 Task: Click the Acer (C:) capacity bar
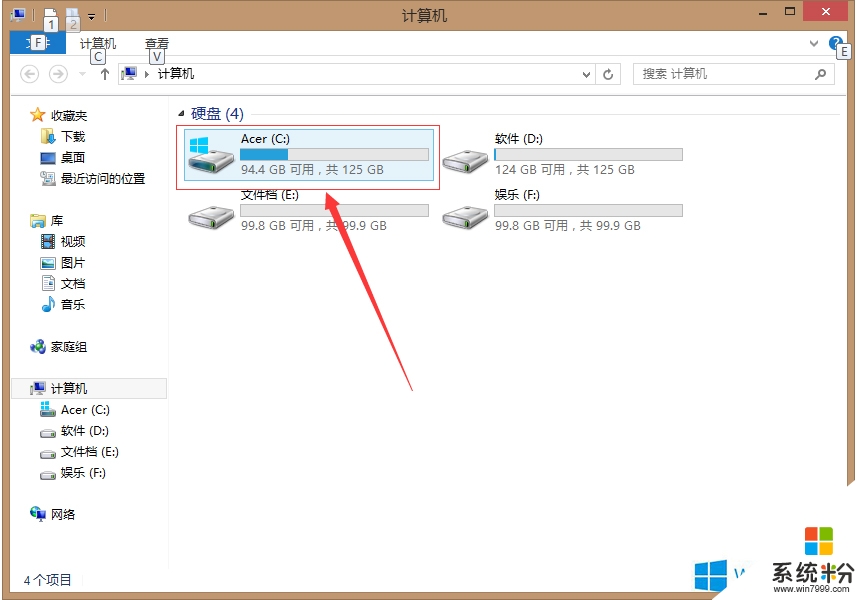(334, 155)
